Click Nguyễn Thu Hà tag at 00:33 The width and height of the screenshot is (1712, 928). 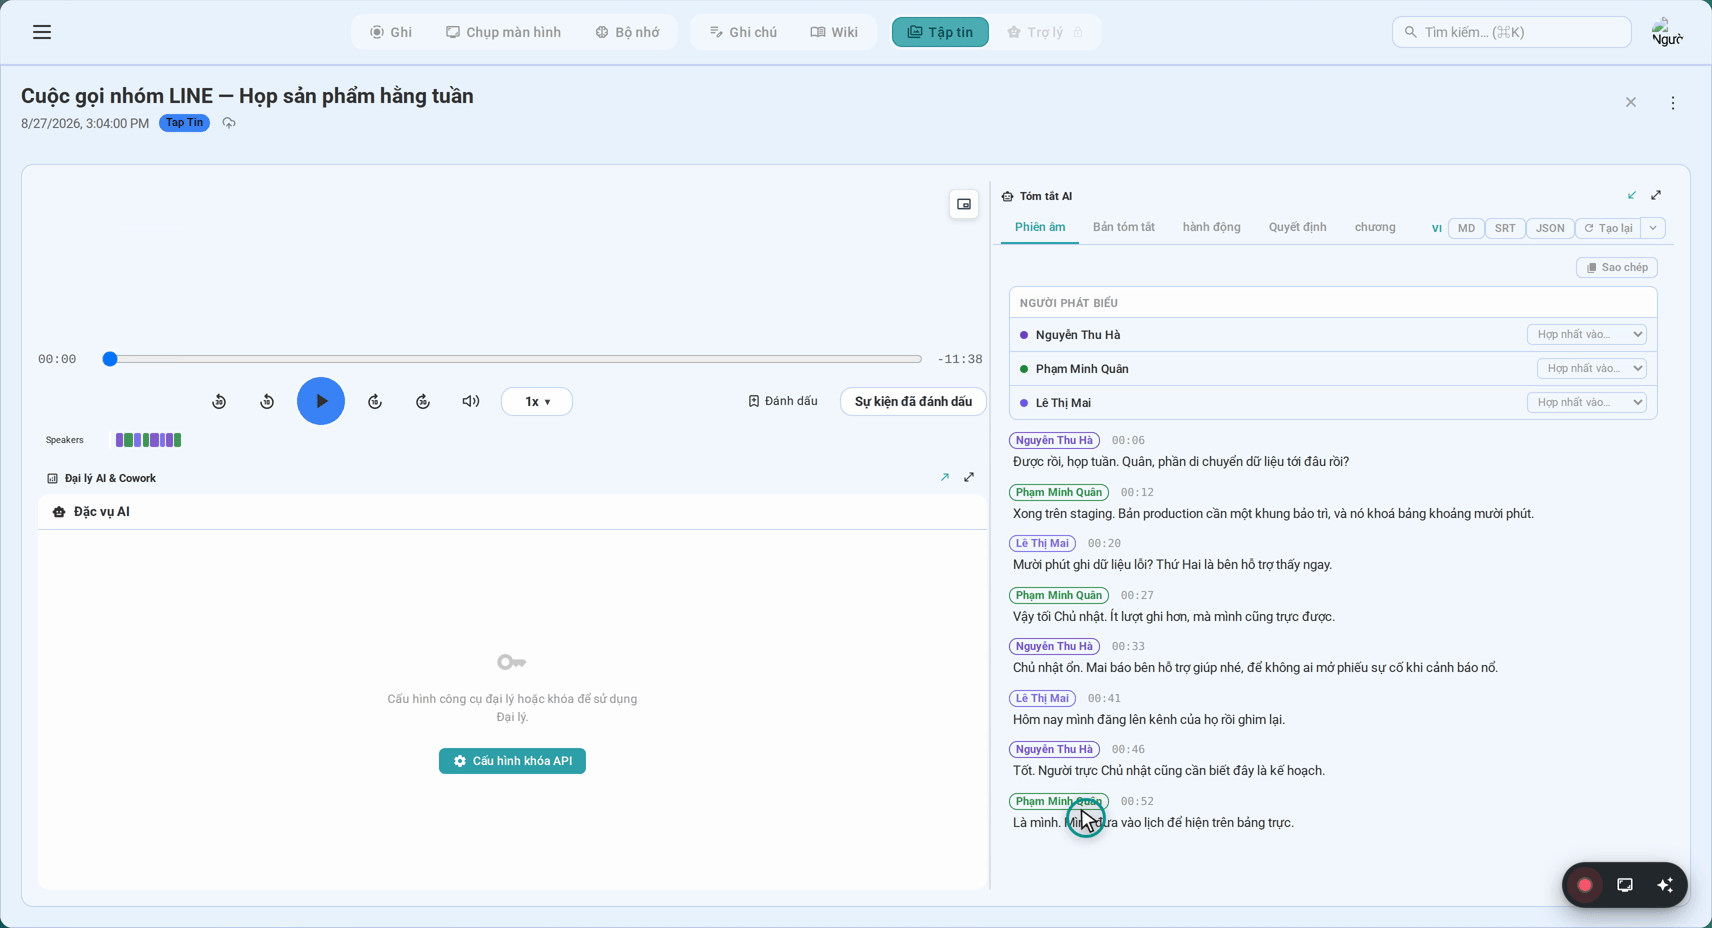click(x=1054, y=647)
